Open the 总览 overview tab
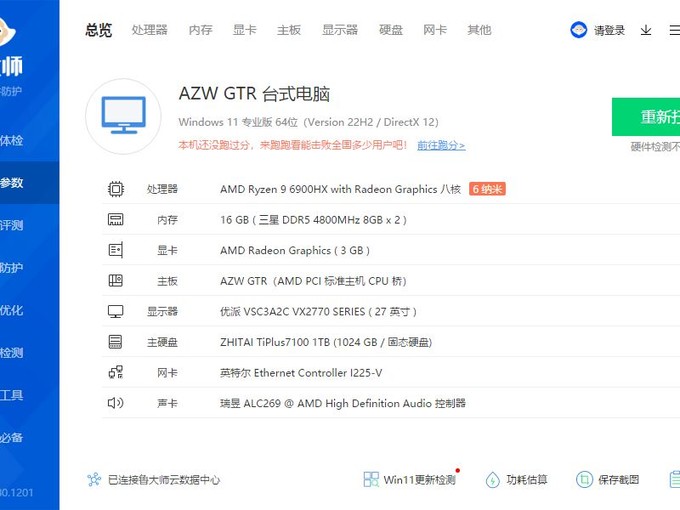The height and width of the screenshot is (510, 680). (98, 30)
